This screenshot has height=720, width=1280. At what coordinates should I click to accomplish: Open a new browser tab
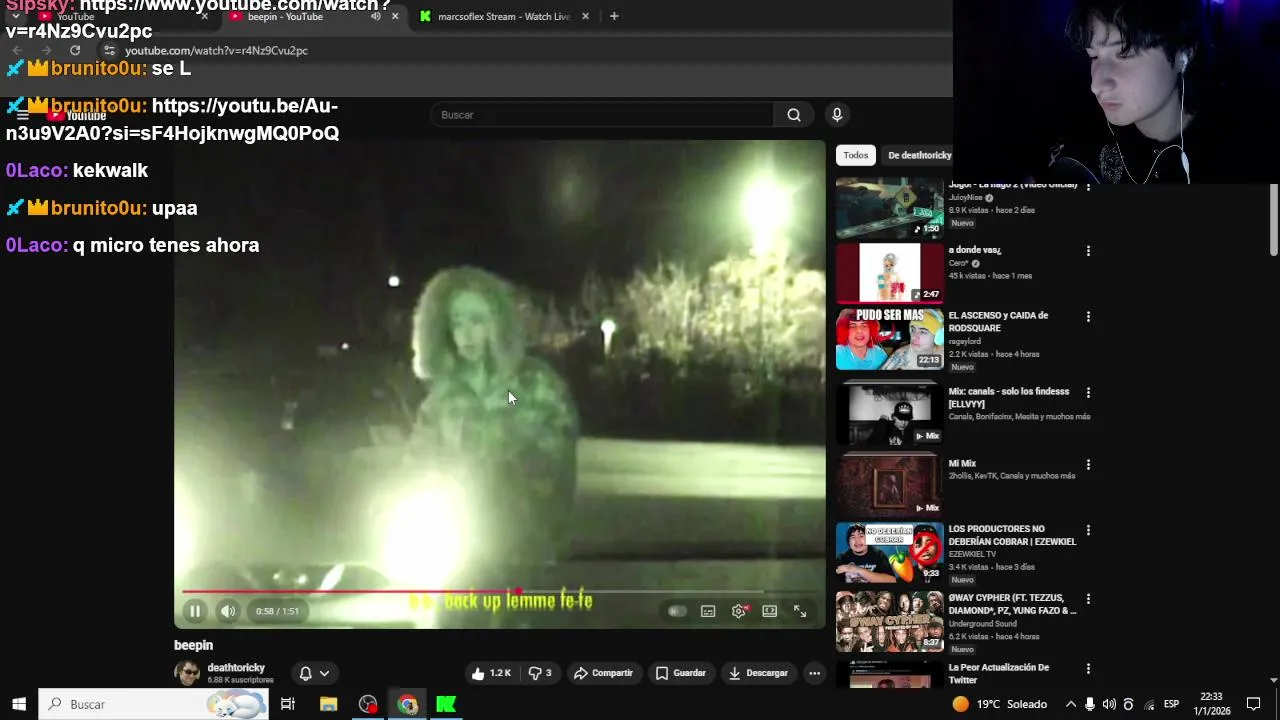[614, 16]
